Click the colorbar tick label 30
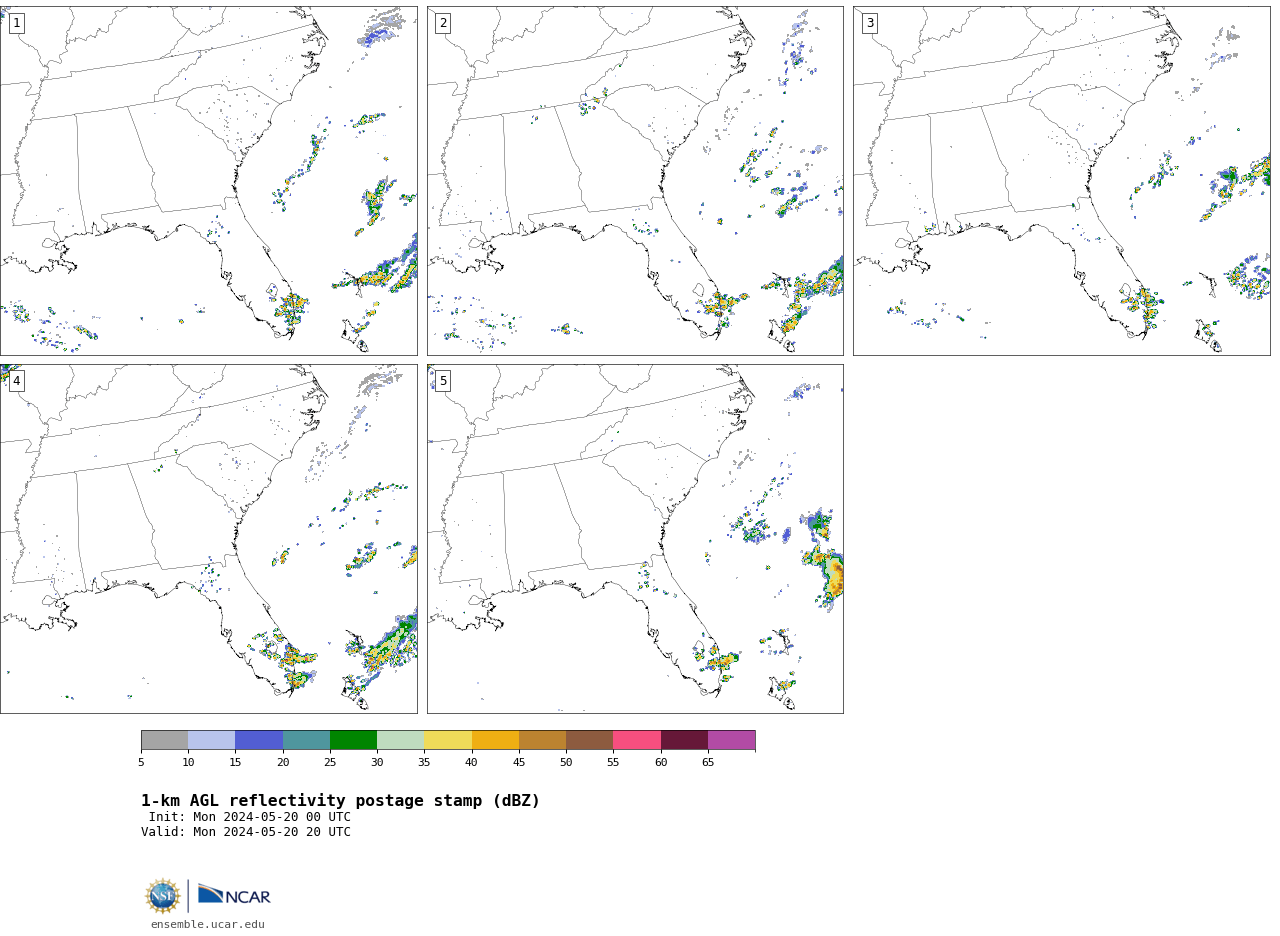1280x936 pixels. (x=377, y=763)
